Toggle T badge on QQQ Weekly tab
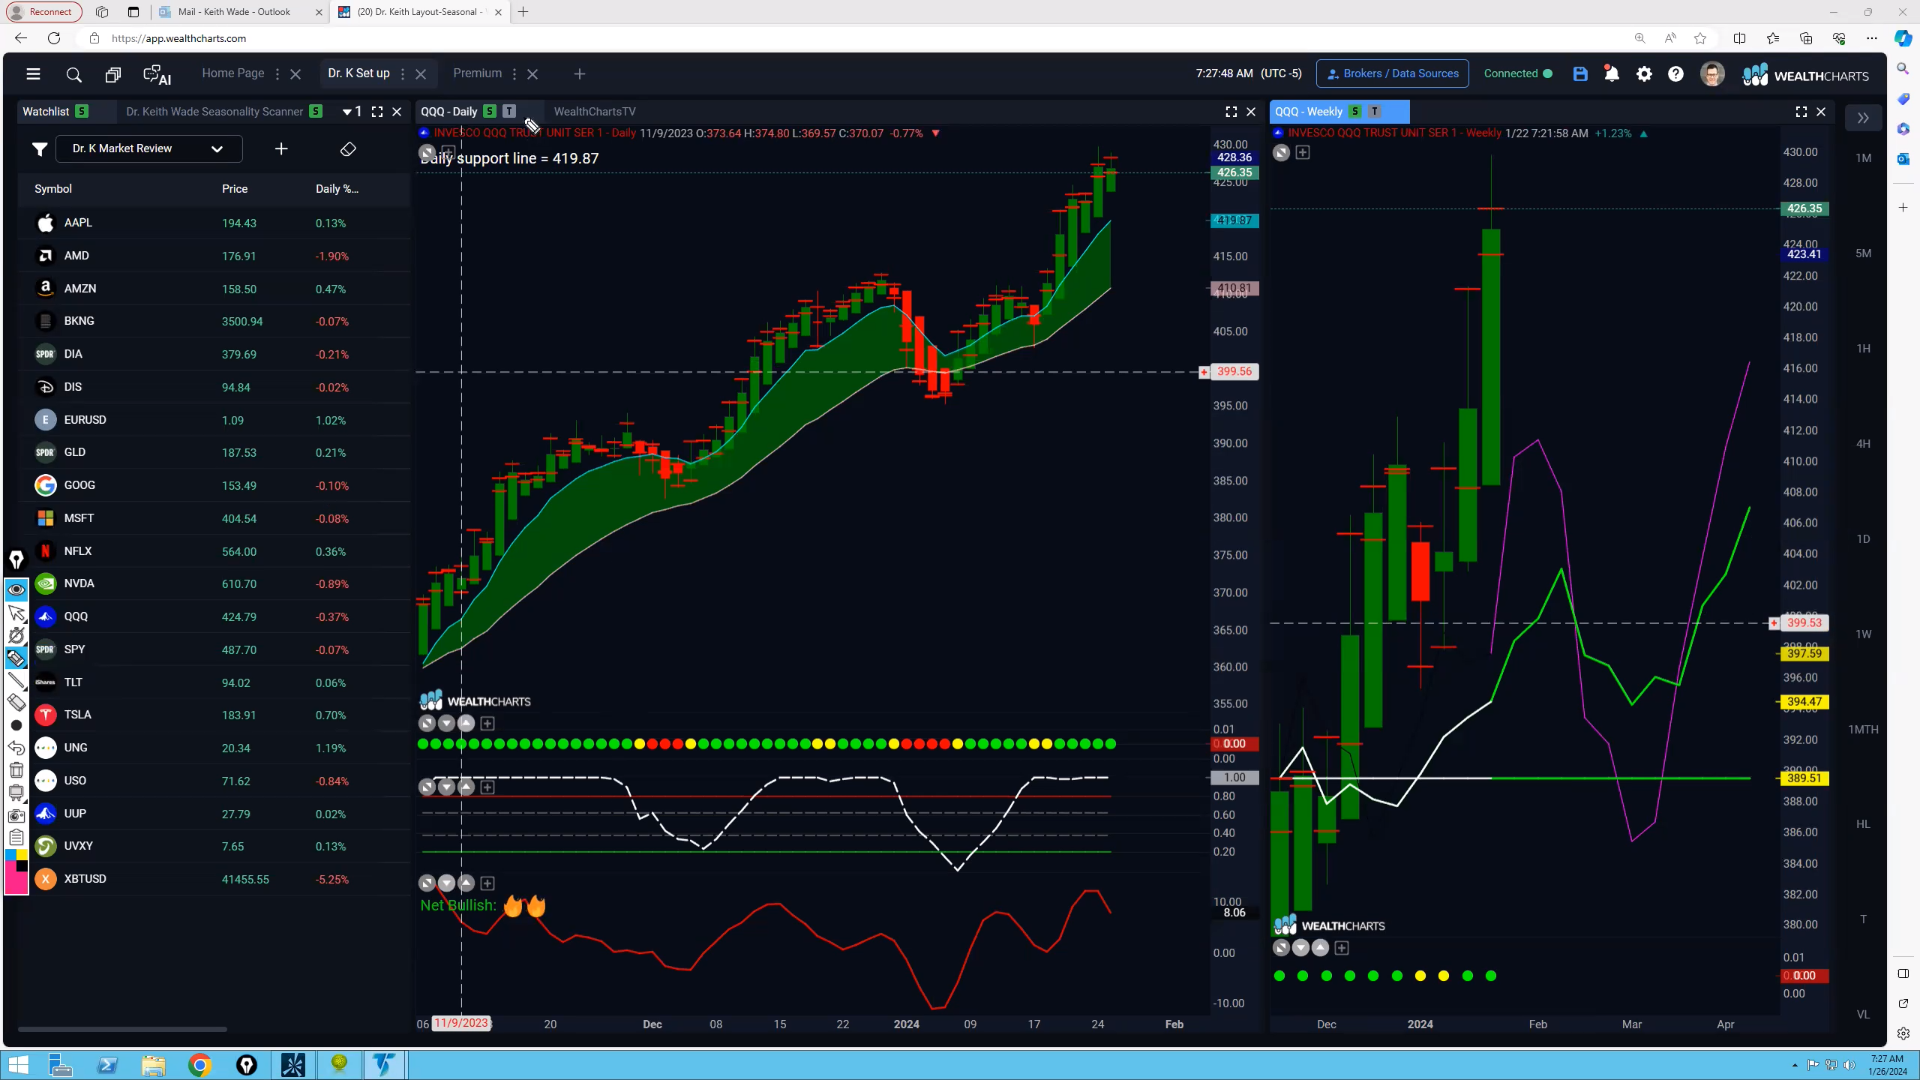Image resolution: width=1920 pixels, height=1080 pixels. 1374,112
